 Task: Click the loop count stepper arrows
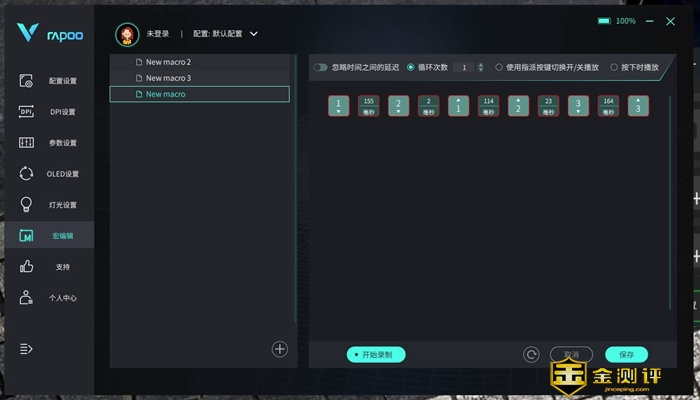pos(480,68)
